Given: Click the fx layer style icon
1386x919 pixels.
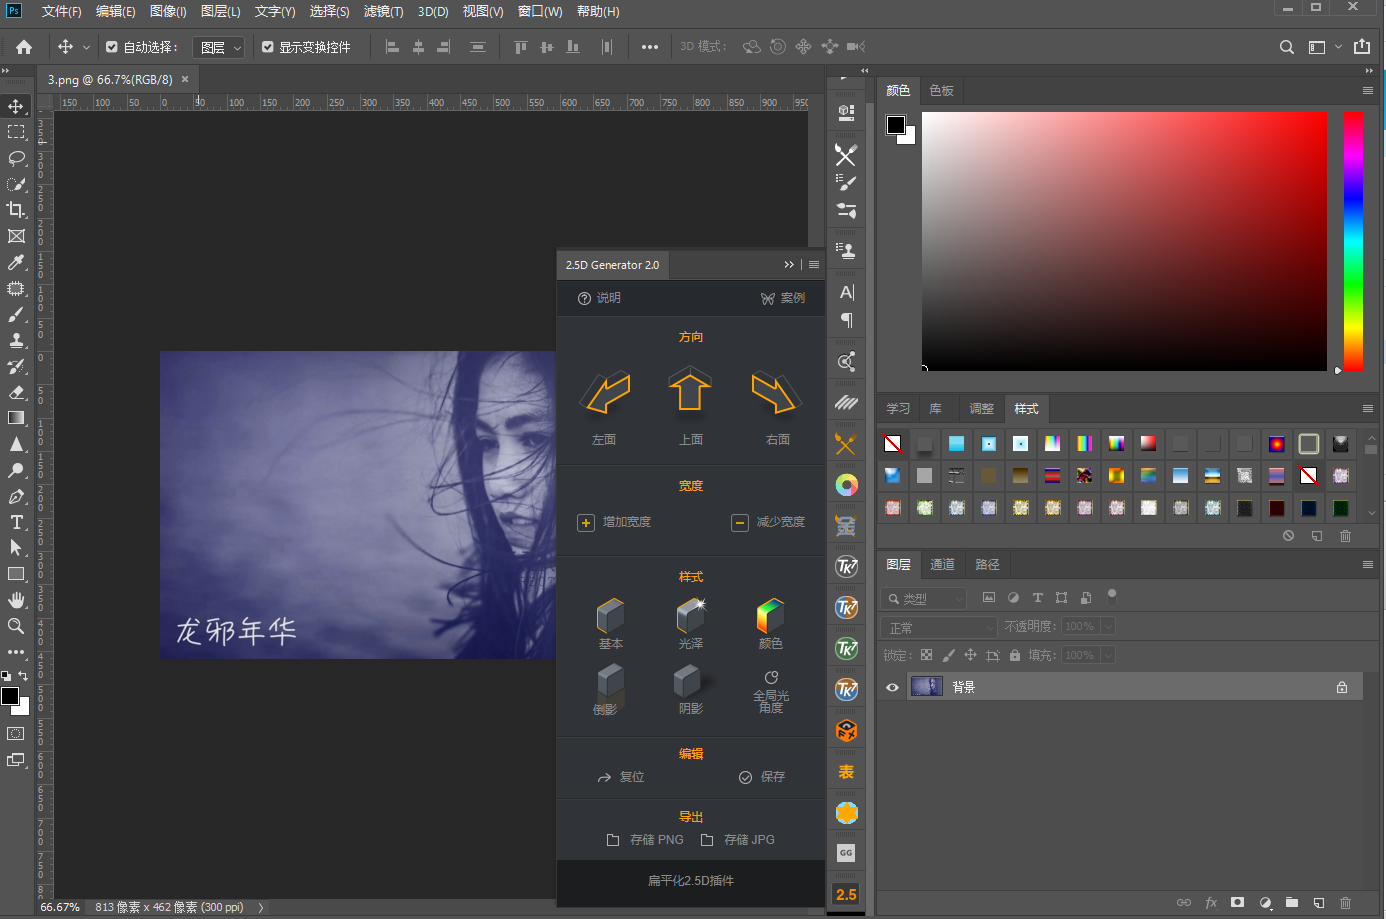Looking at the screenshot, I should coord(1211,903).
